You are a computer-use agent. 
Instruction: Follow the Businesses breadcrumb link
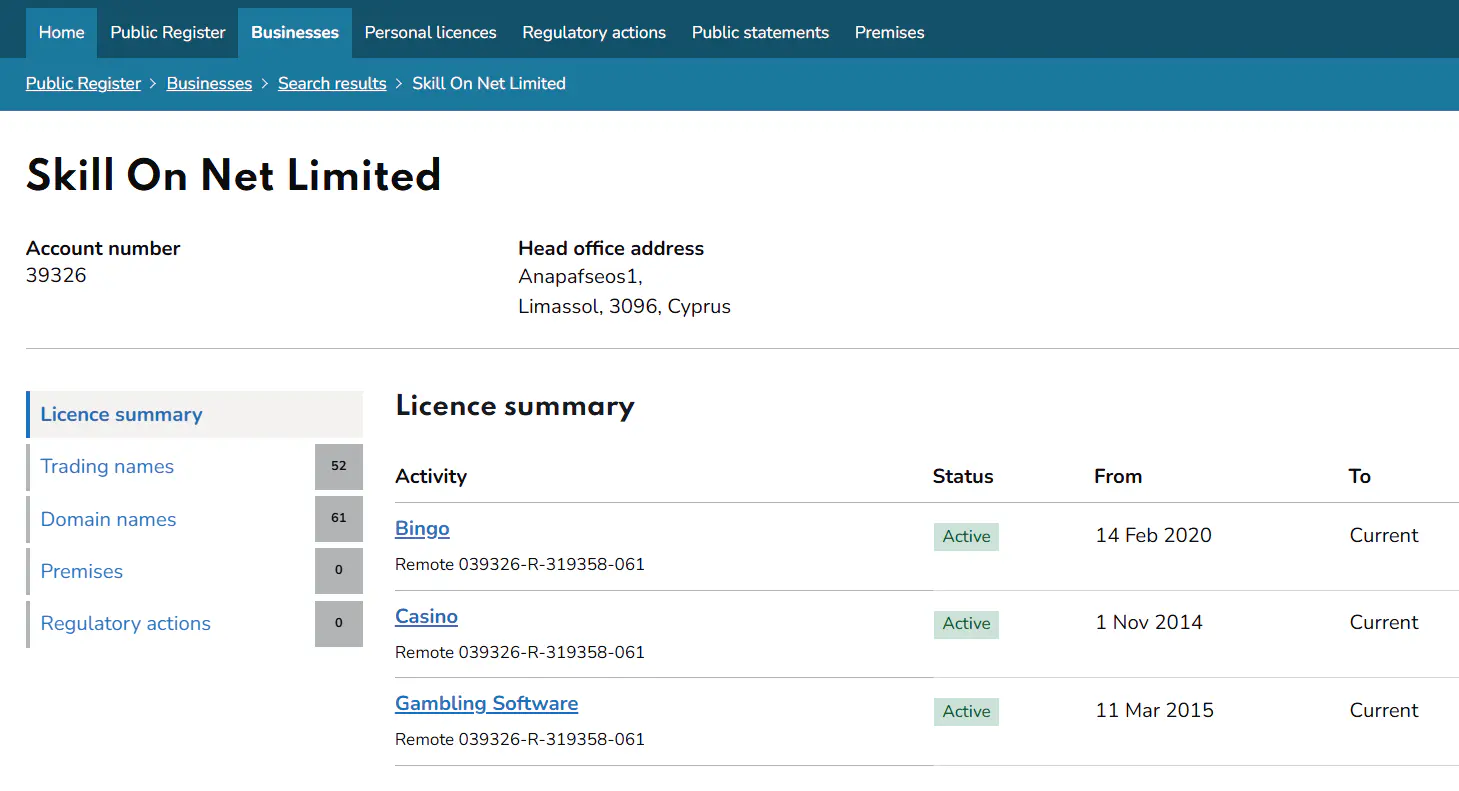(x=209, y=84)
